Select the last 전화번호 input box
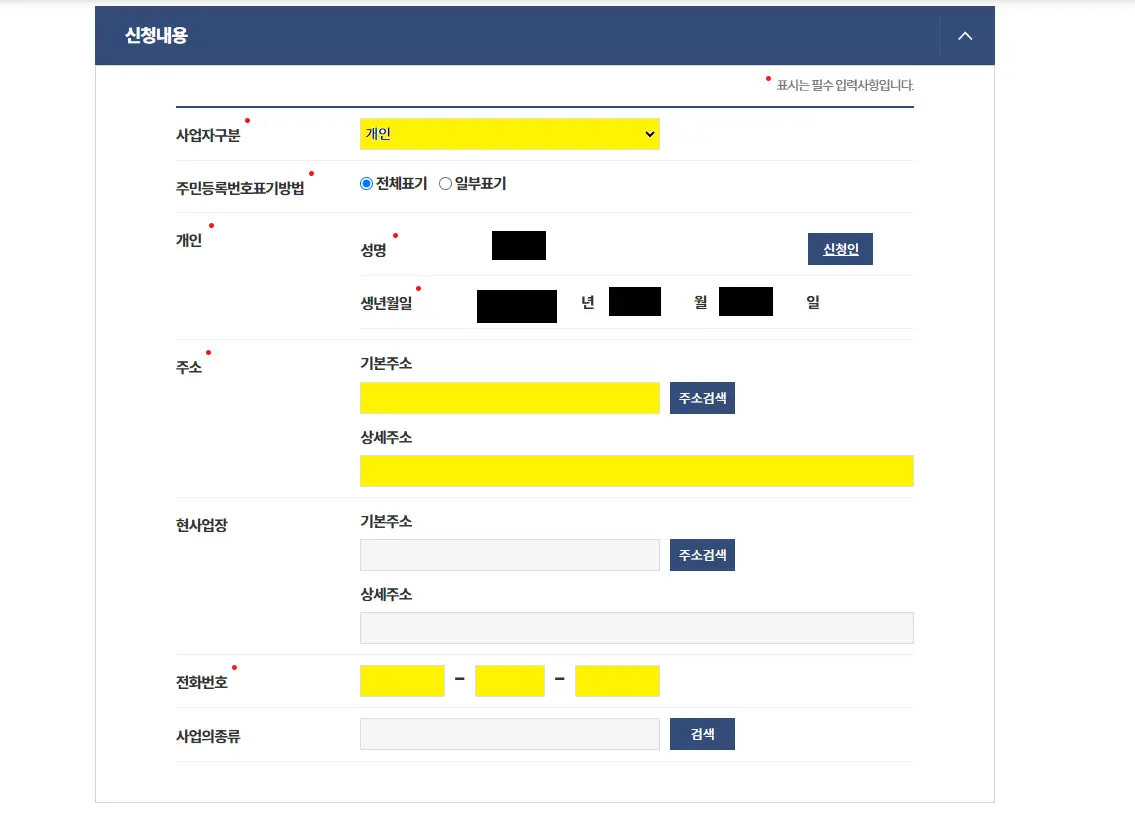 coord(617,680)
